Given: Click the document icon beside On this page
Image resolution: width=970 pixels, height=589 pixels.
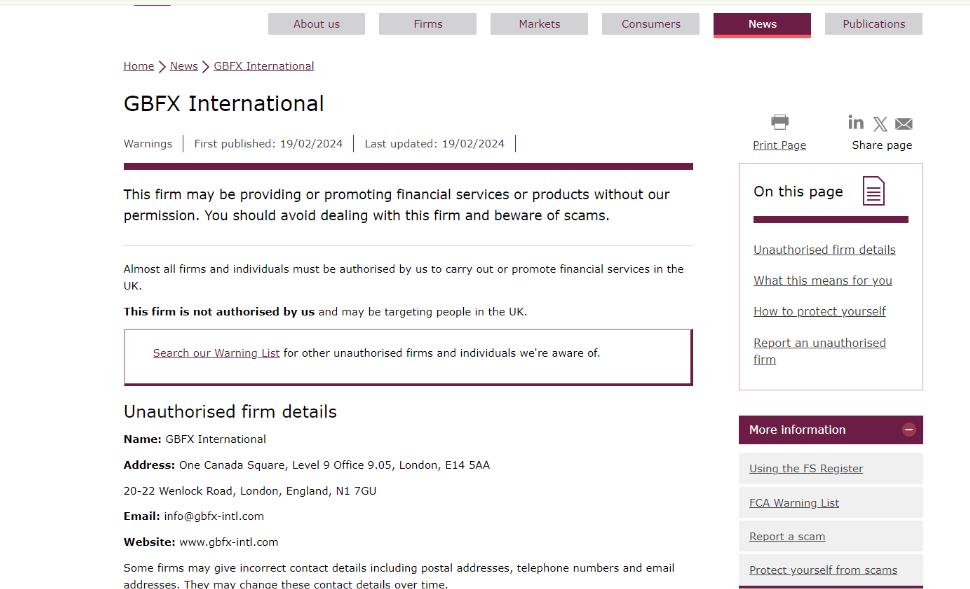Looking at the screenshot, I should coord(873,191).
